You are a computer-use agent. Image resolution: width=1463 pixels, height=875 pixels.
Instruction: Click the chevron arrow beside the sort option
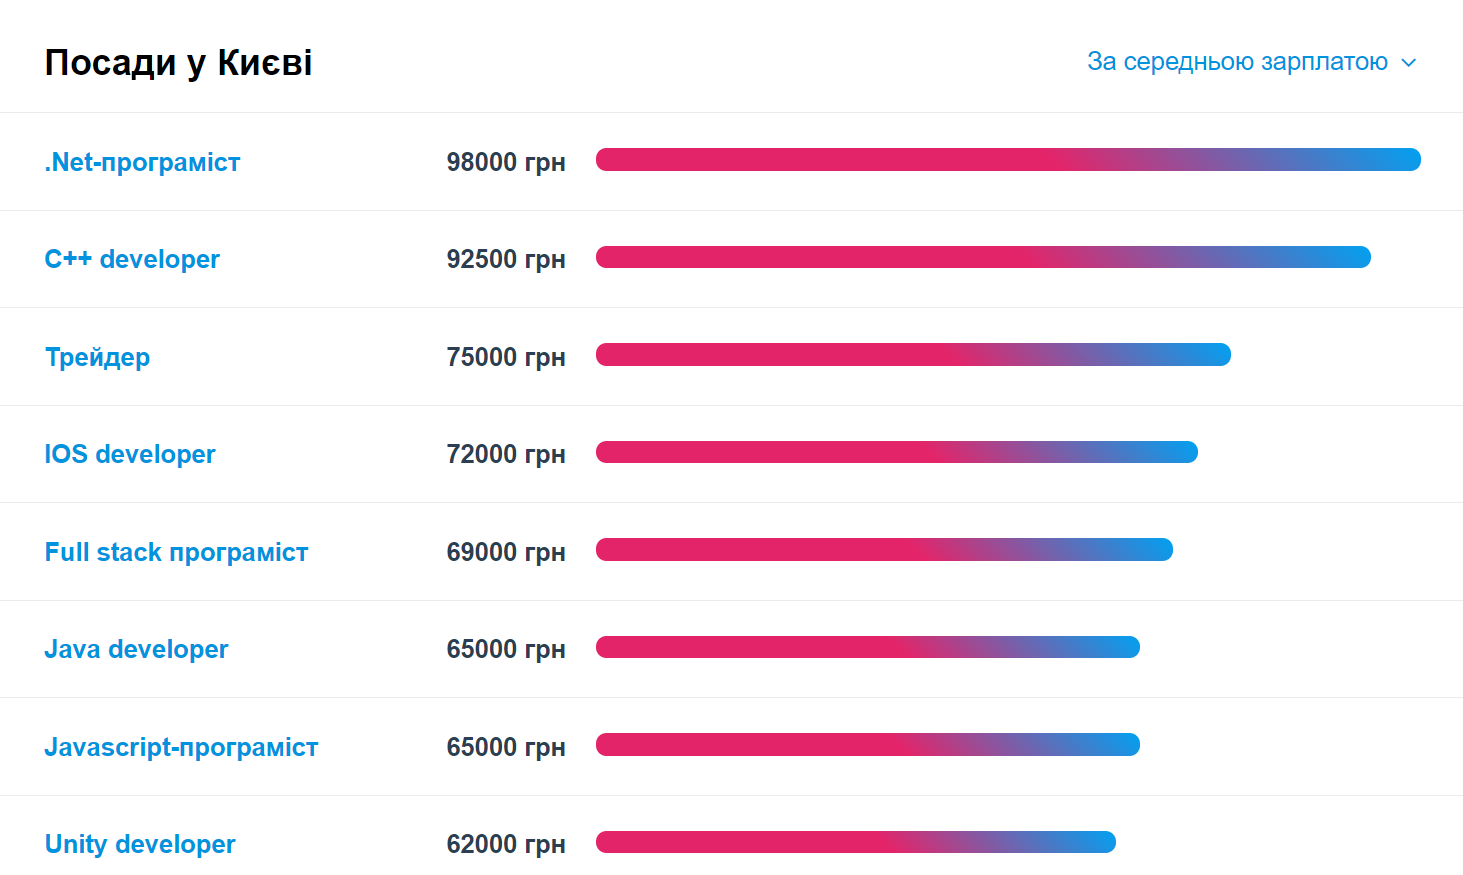click(1408, 63)
